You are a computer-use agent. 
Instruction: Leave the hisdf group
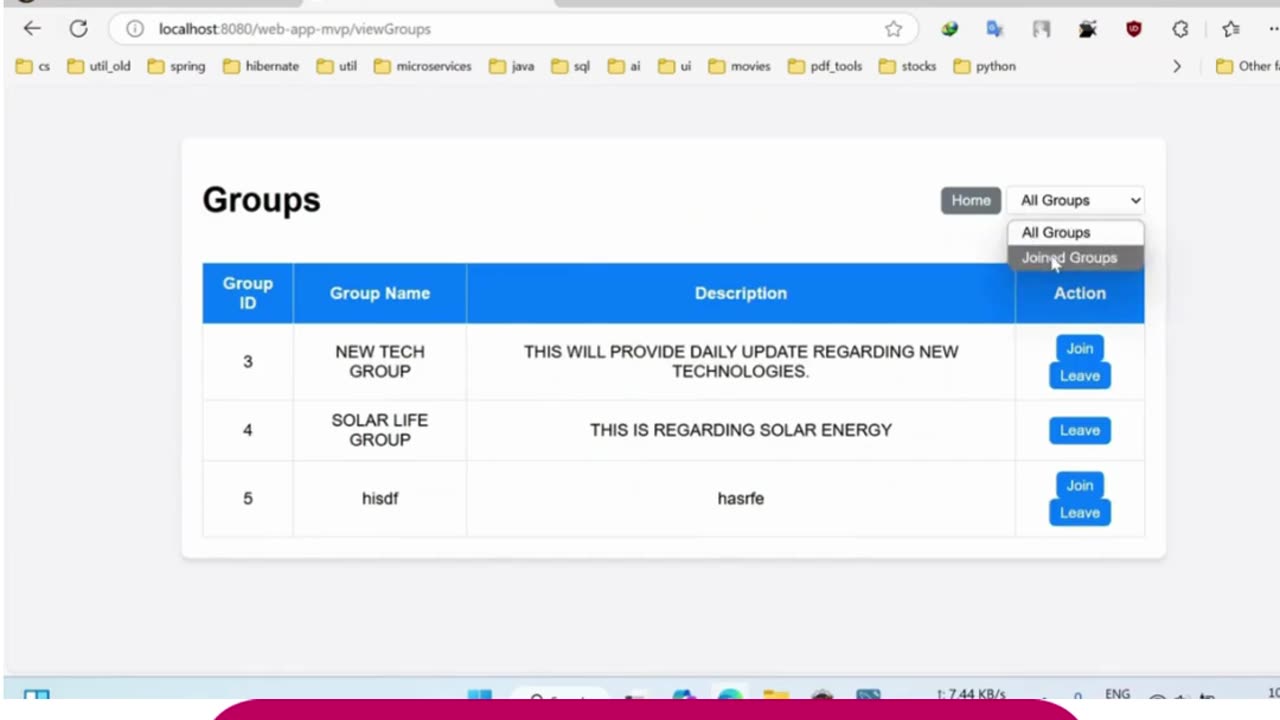1079,512
